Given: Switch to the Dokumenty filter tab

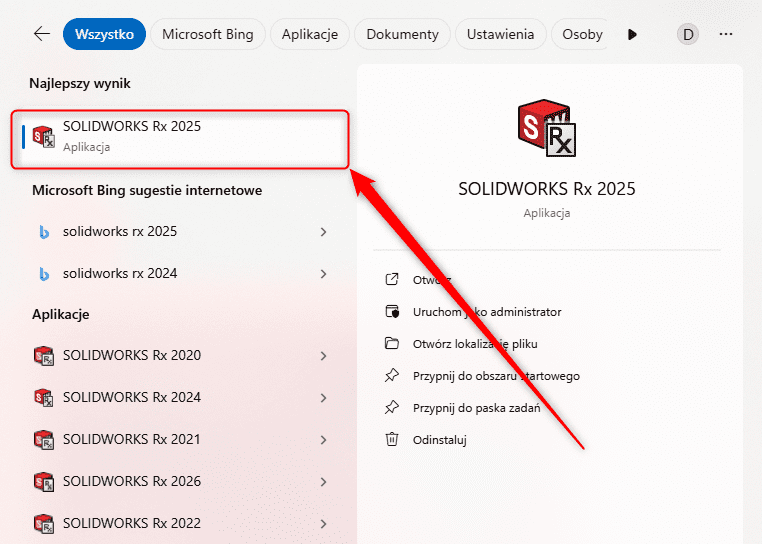Looking at the screenshot, I should [x=402, y=34].
